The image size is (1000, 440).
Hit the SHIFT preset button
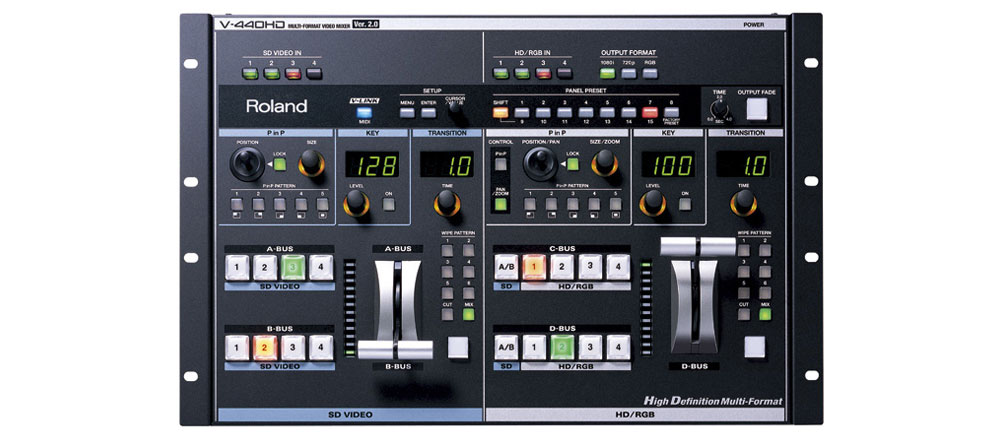(501, 112)
